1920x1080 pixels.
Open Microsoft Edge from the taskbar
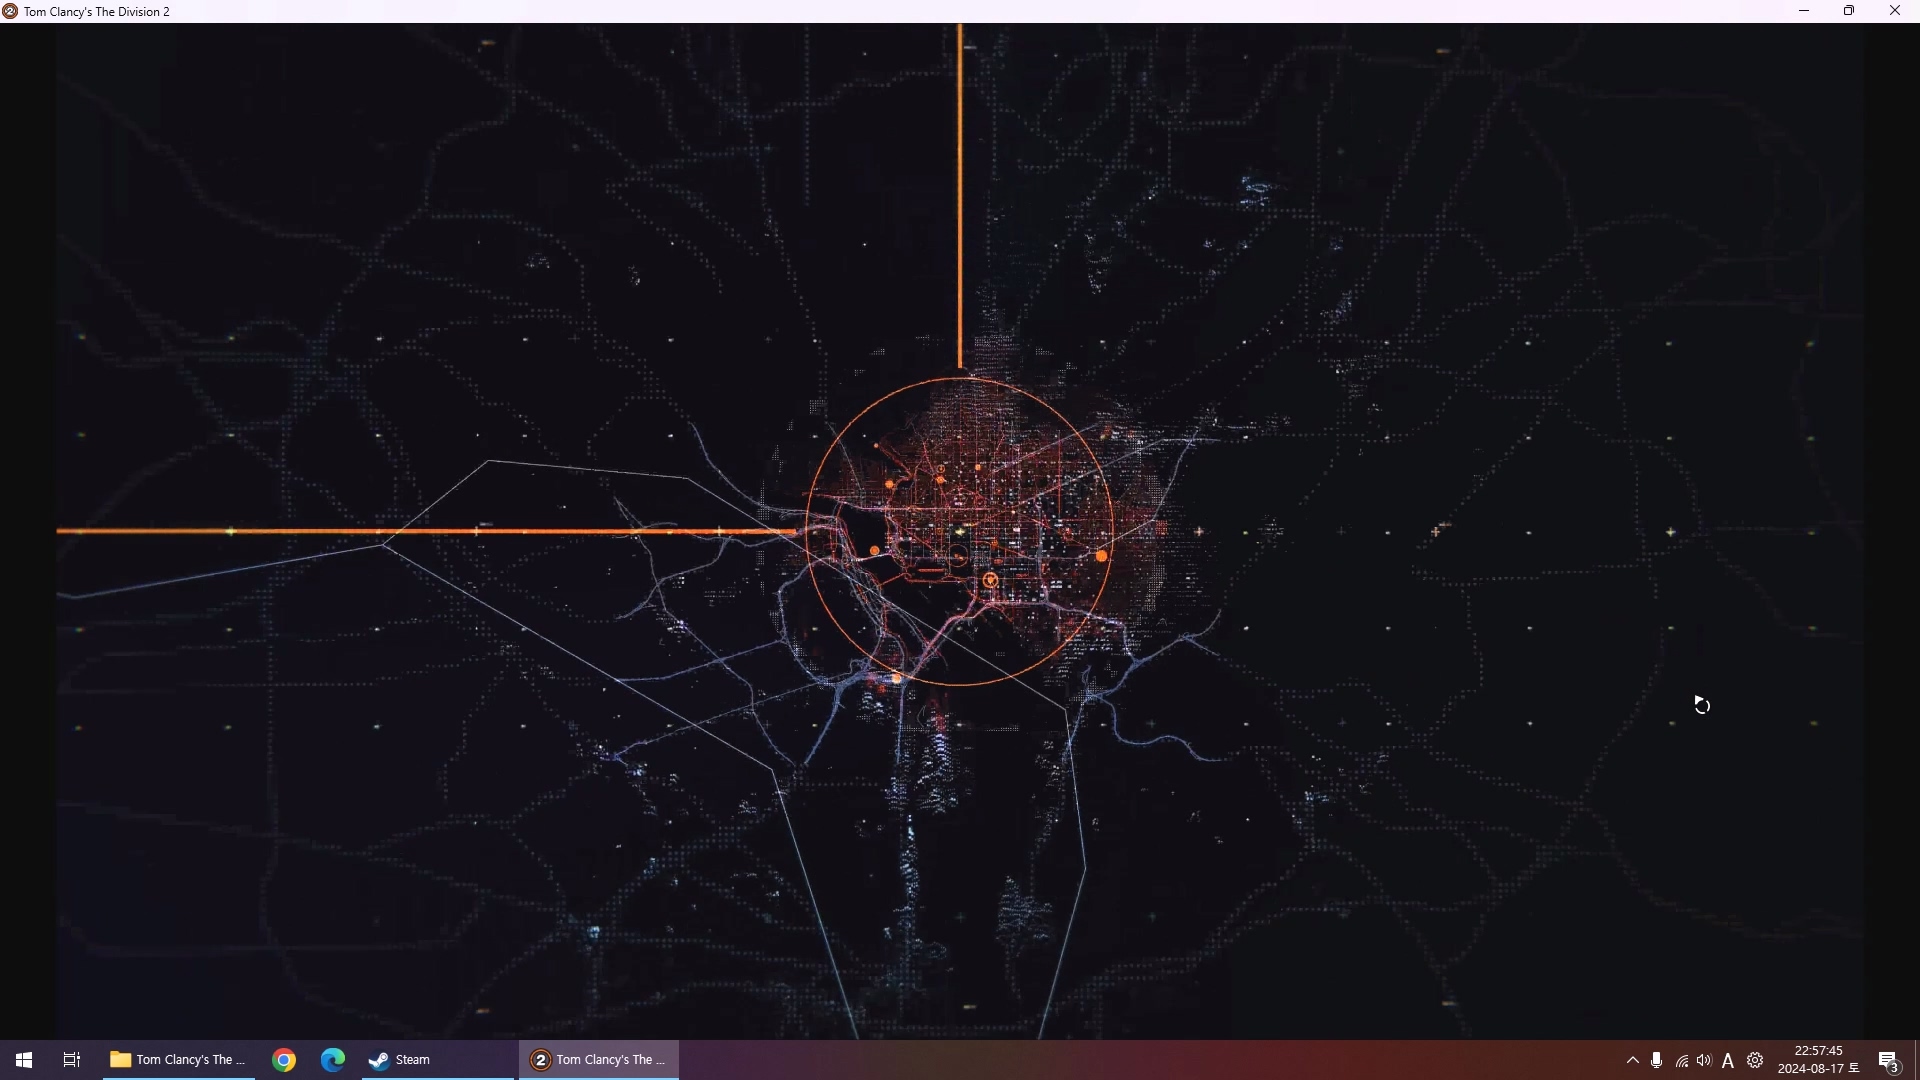(333, 1060)
